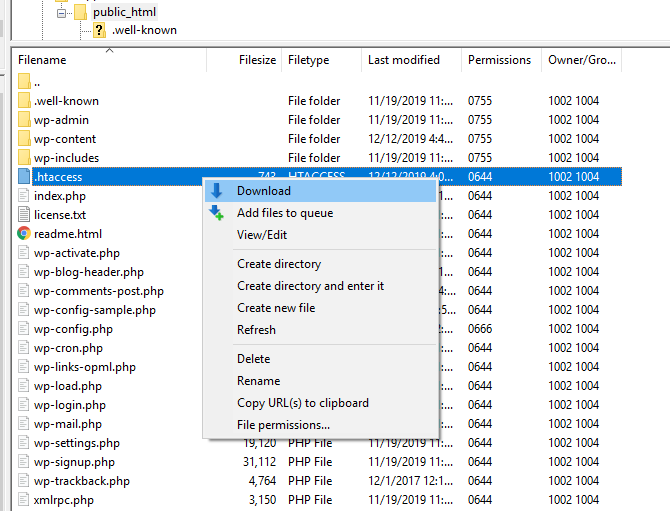Select File permissions... menu entry

(x=283, y=425)
